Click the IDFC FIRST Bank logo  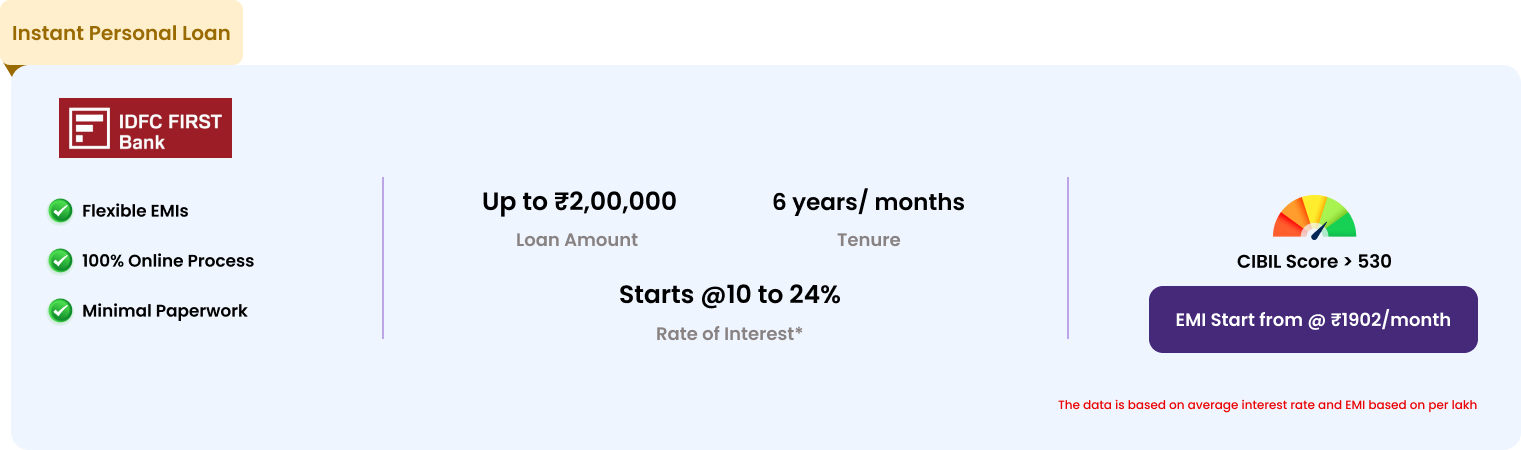[x=145, y=128]
